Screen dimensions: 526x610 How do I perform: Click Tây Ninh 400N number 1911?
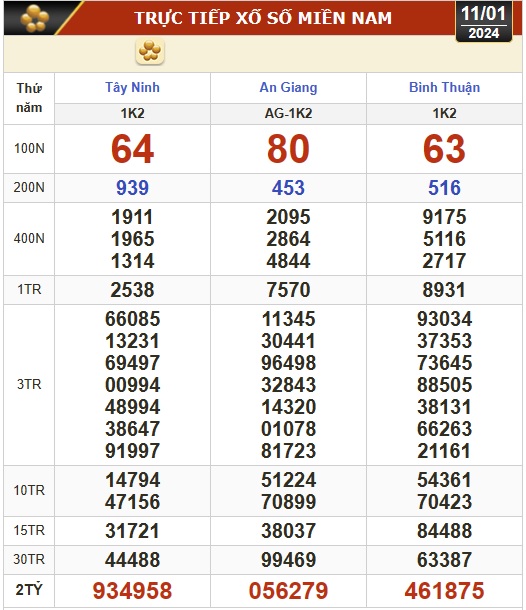tap(132, 217)
